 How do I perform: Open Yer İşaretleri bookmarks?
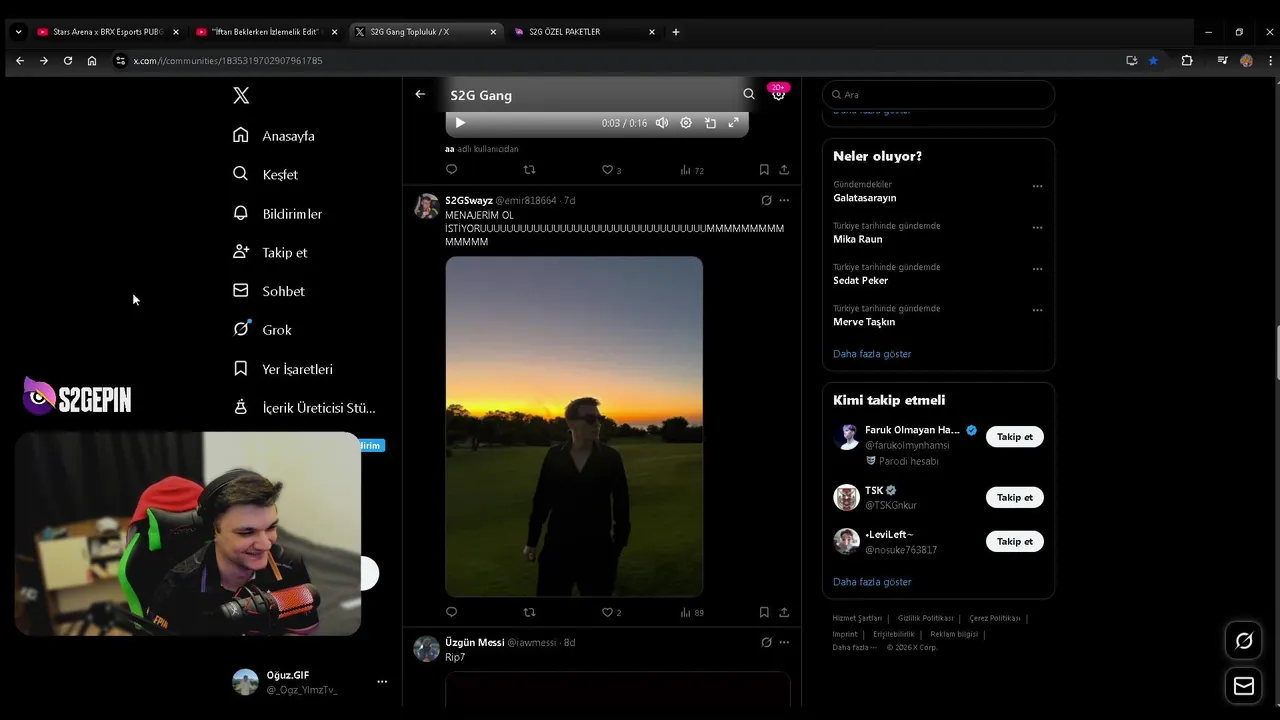pos(283,369)
